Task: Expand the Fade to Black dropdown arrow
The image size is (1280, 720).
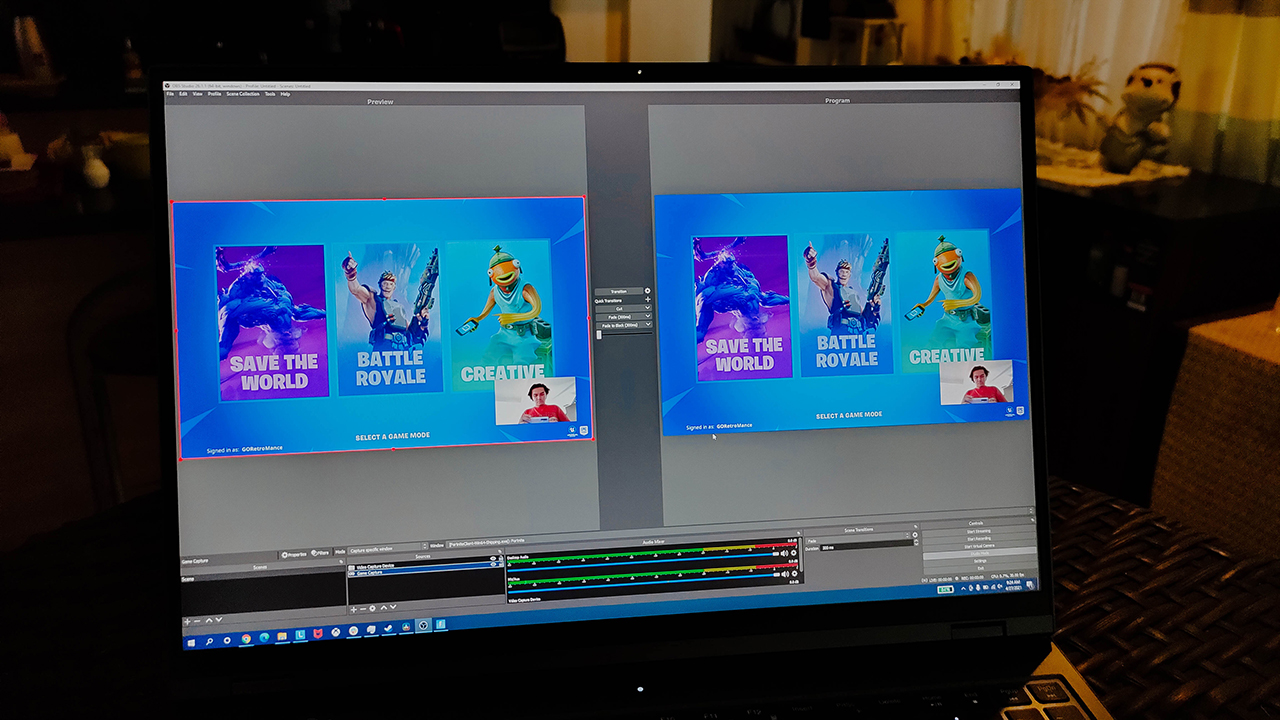Action: point(648,325)
